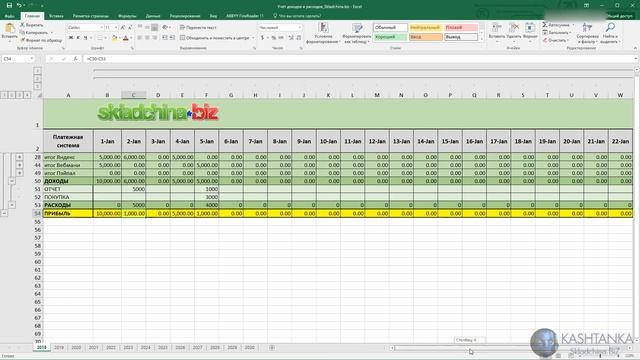Insert cells with Вставить in Ячейки group
Screen dimensions: 640x360
(x=497, y=31)
